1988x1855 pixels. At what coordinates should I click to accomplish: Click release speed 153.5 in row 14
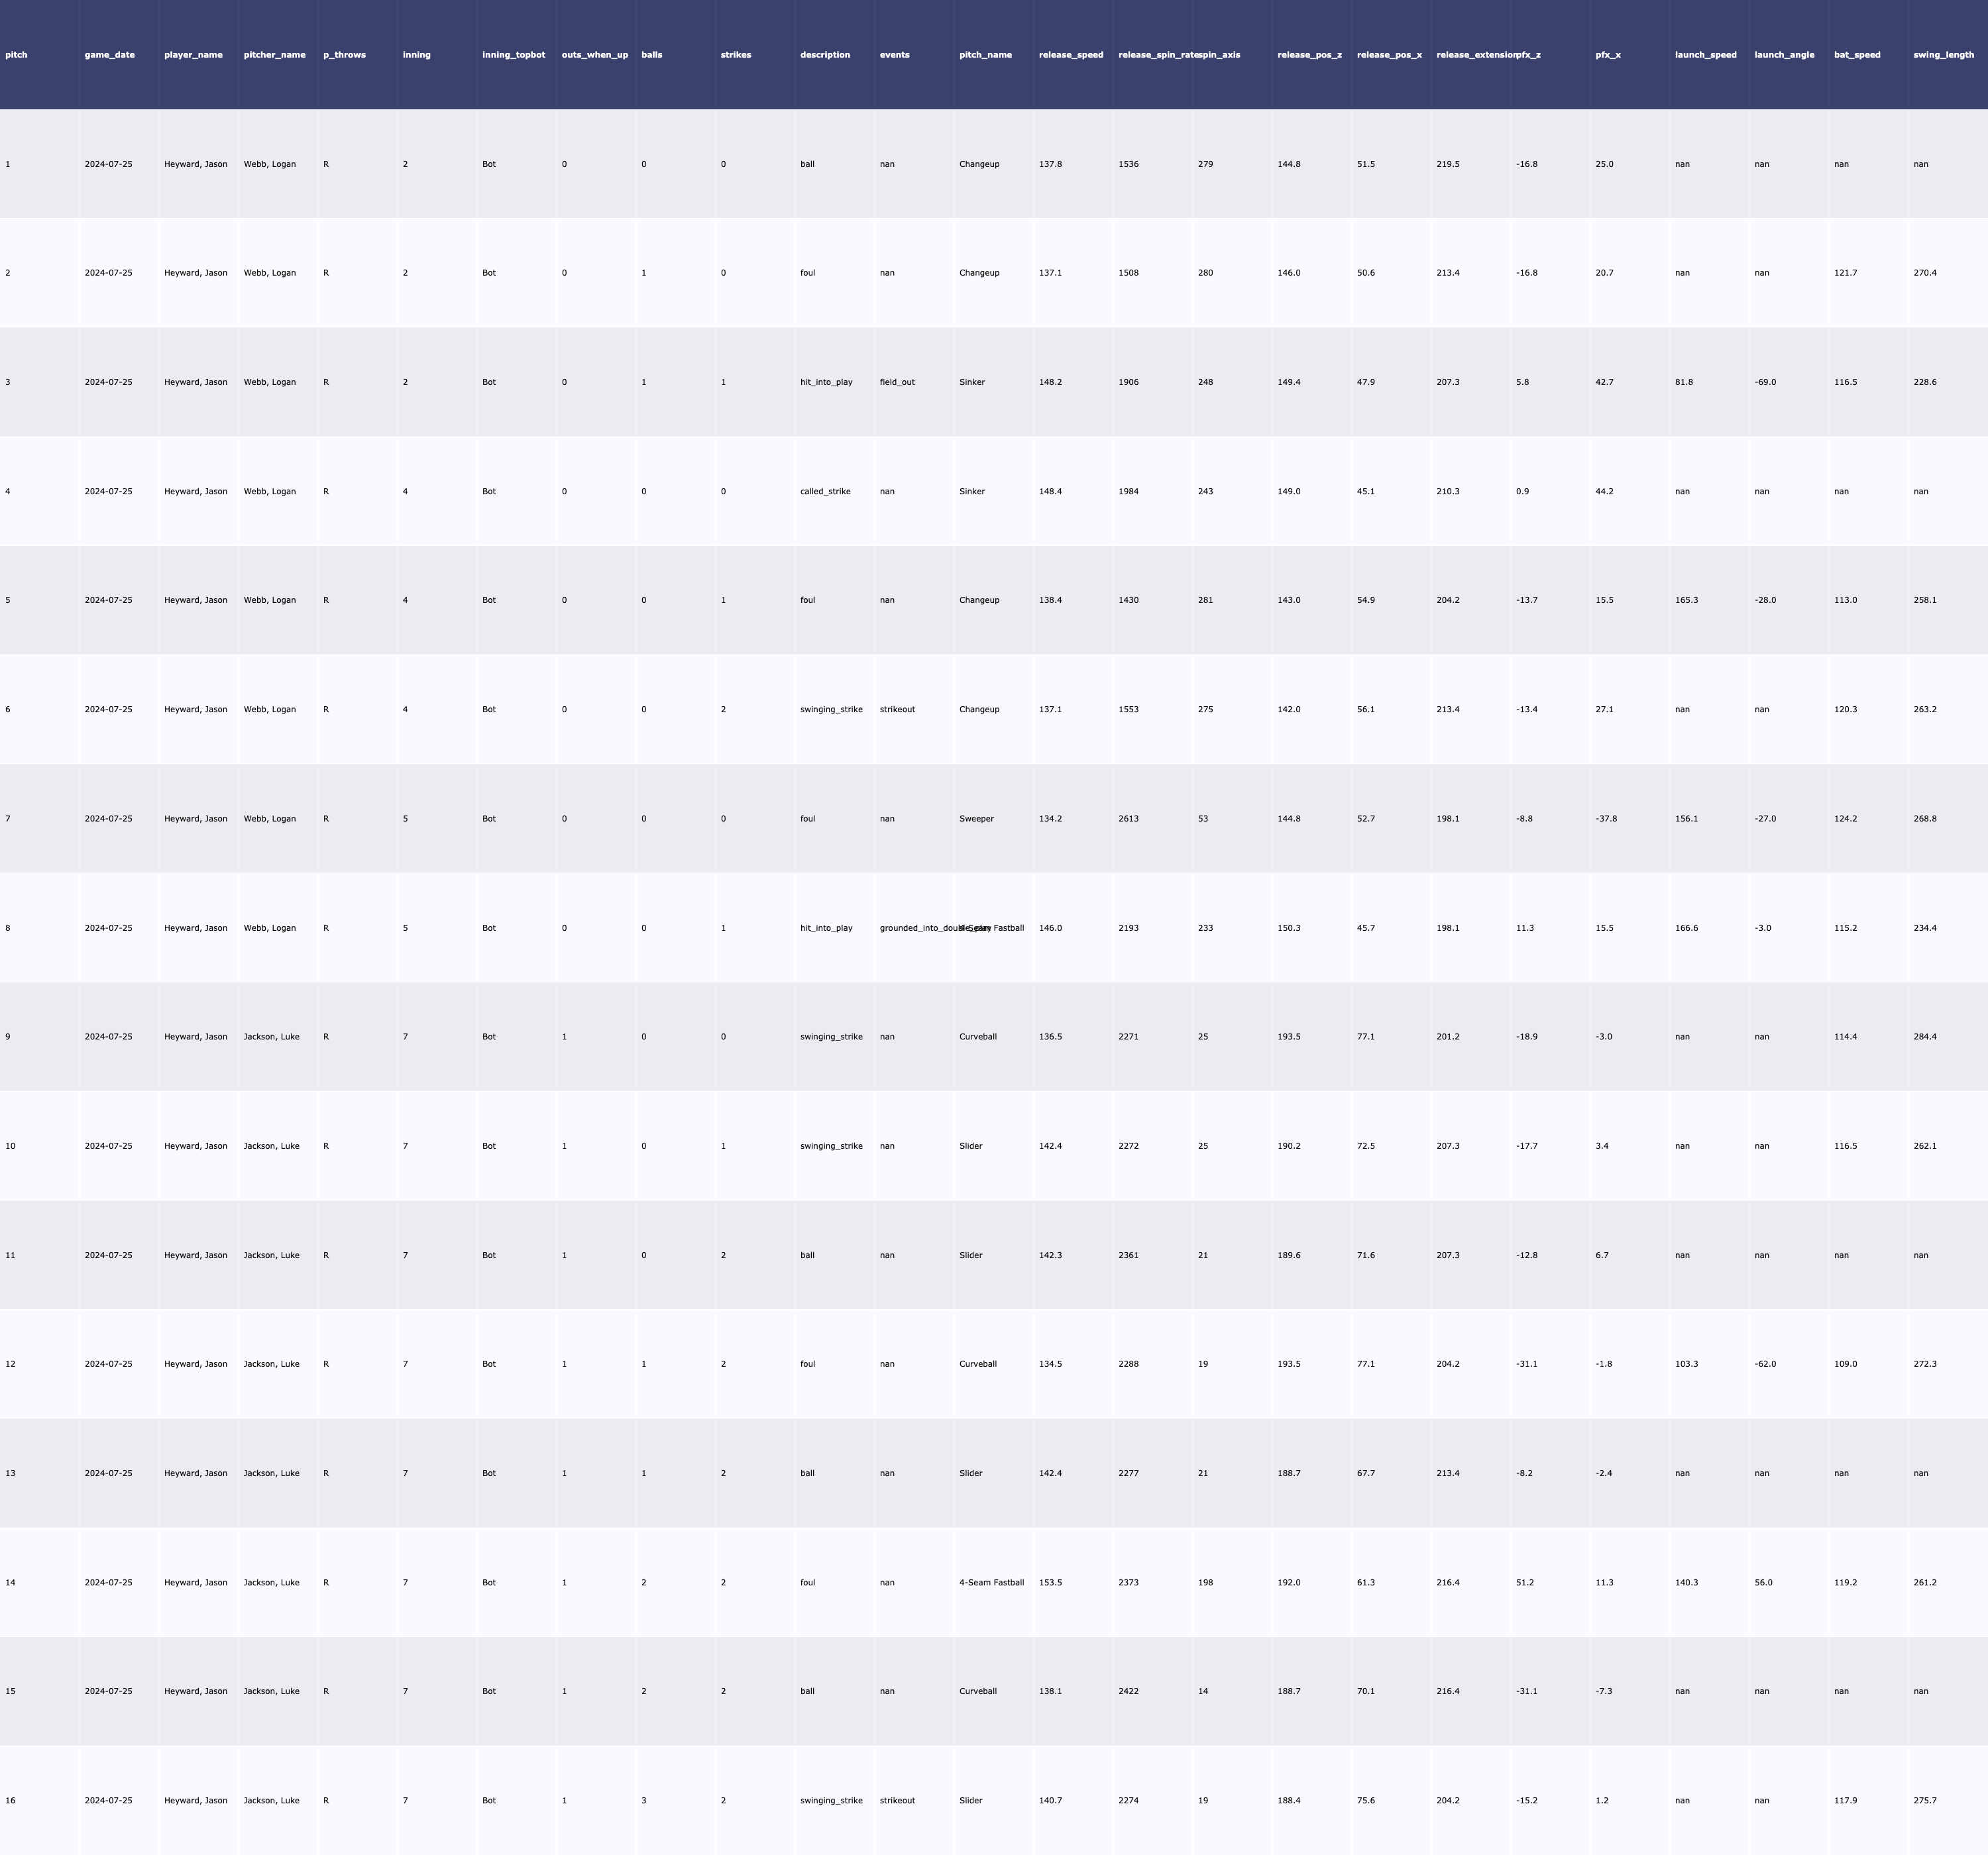point(1050,1583)
